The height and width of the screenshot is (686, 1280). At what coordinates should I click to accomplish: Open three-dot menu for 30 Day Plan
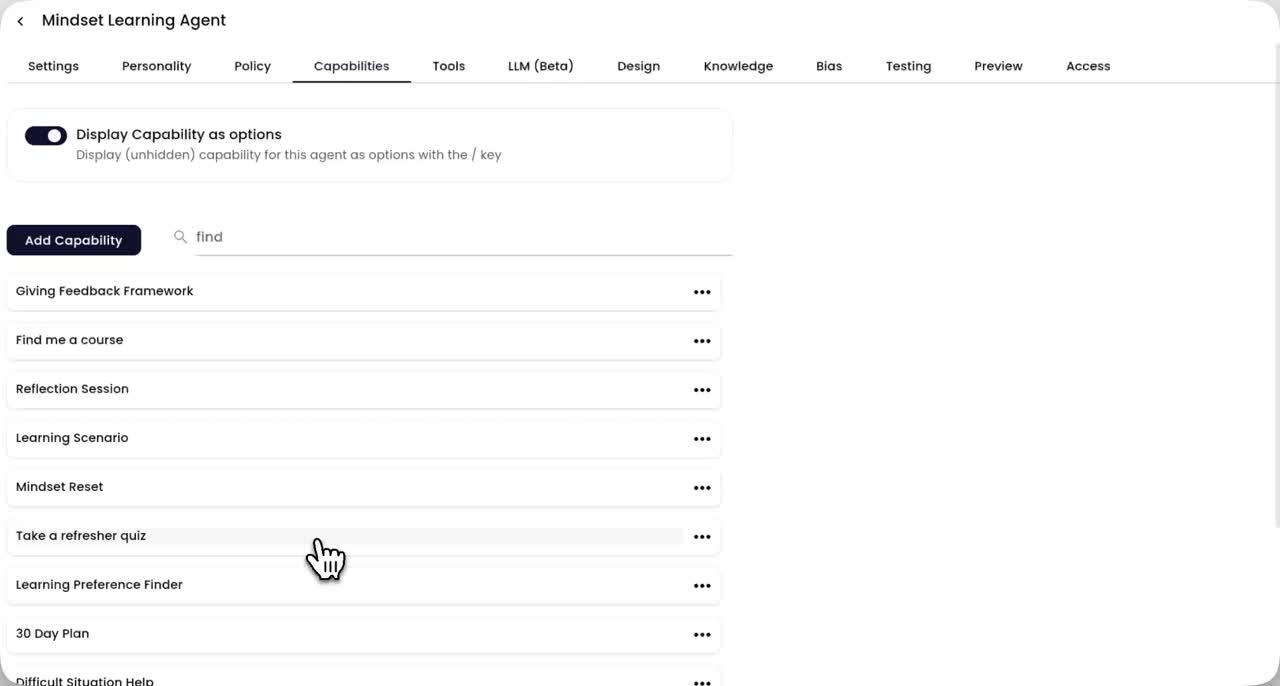click(702, 635)
